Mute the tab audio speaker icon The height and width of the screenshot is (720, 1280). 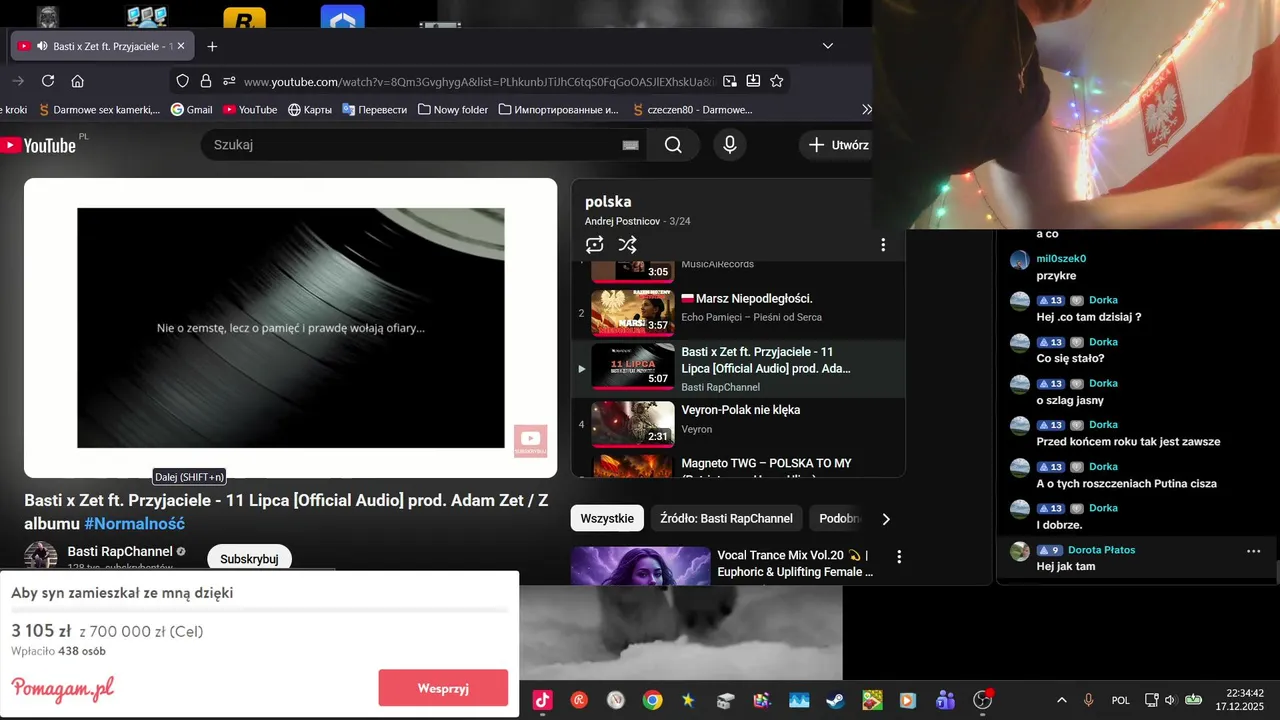click(42, 46)
